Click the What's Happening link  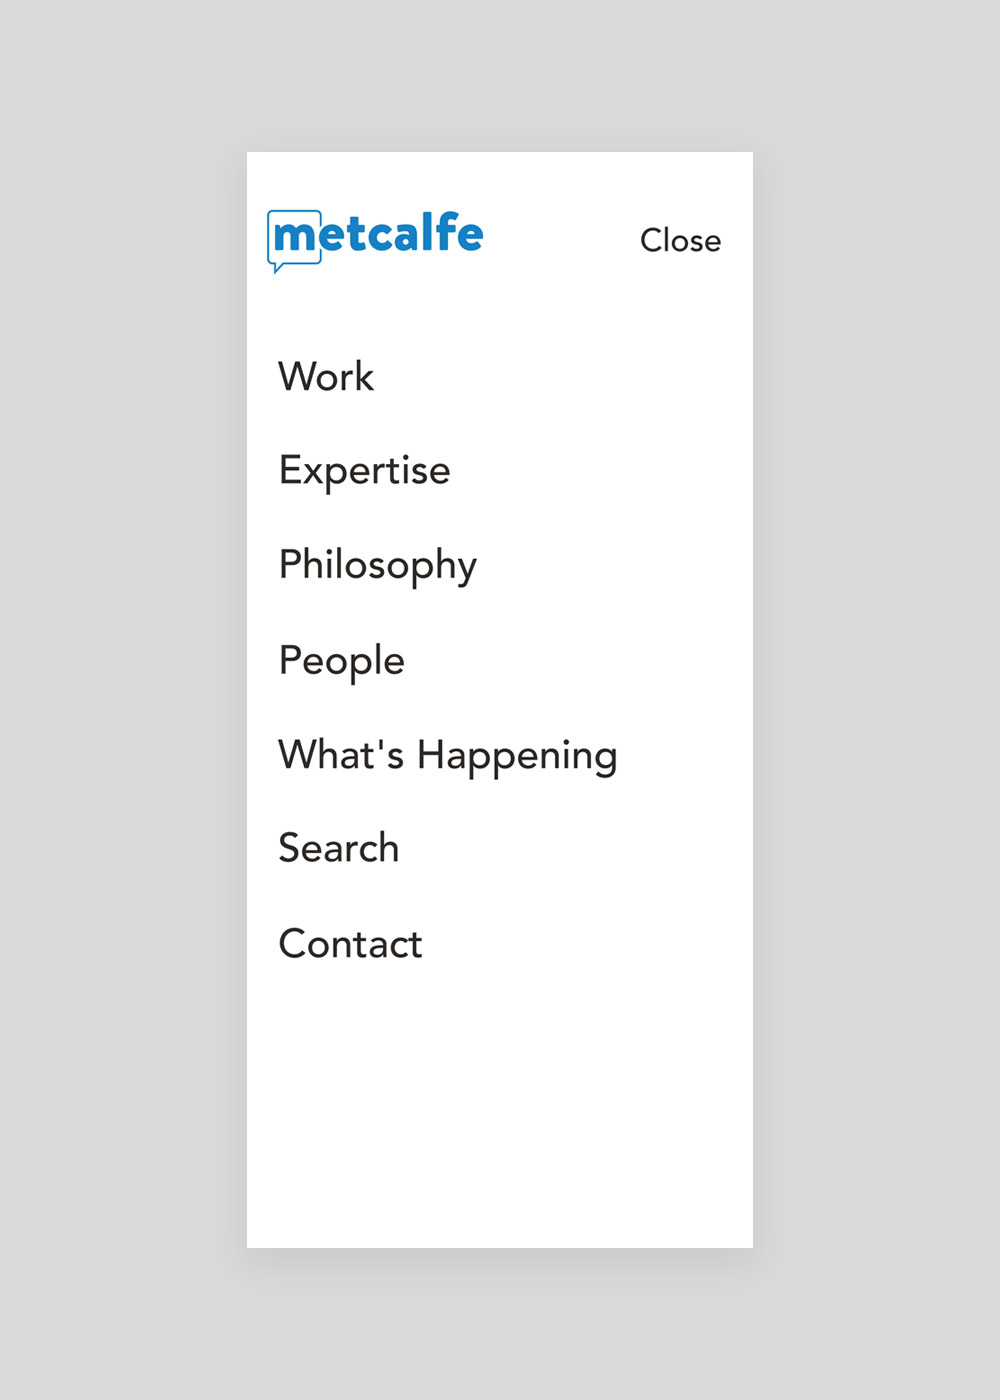448,756
